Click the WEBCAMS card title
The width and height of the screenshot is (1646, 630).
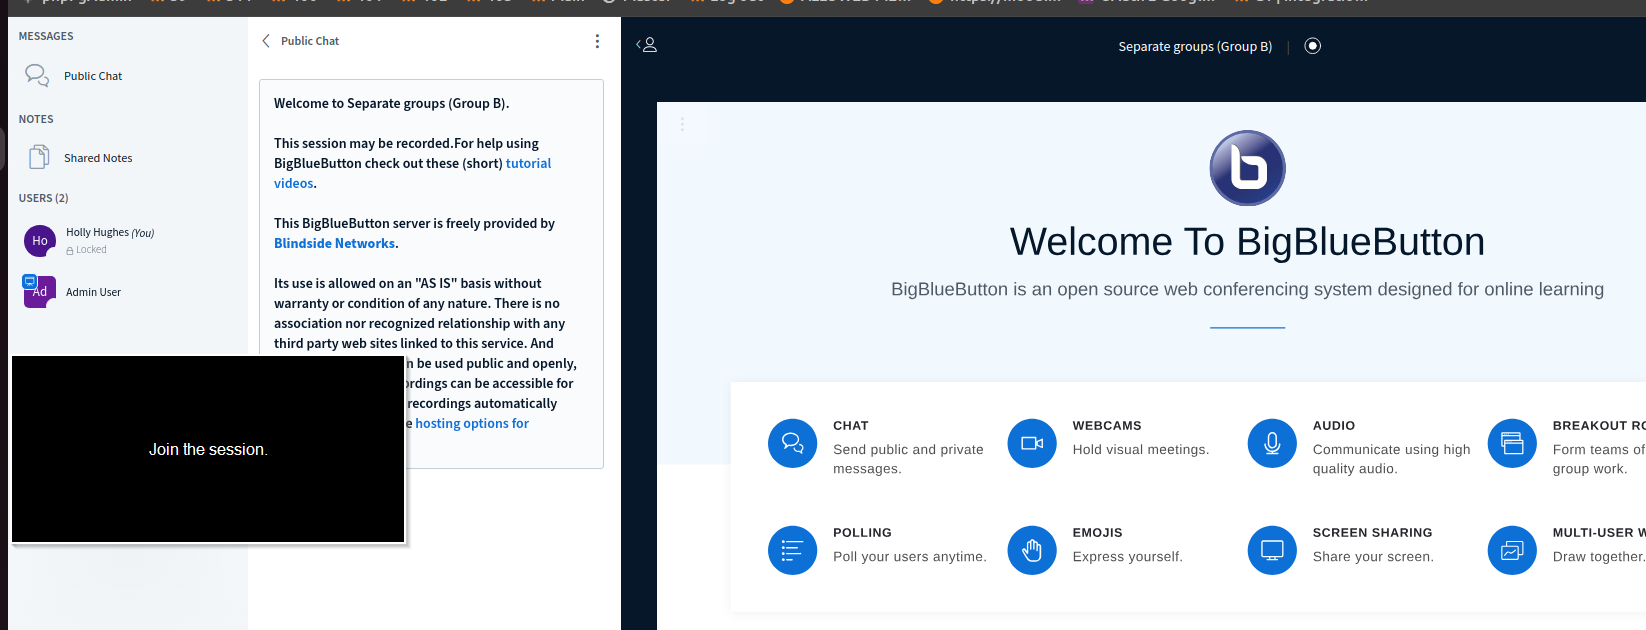click(x=1107, y=426)
